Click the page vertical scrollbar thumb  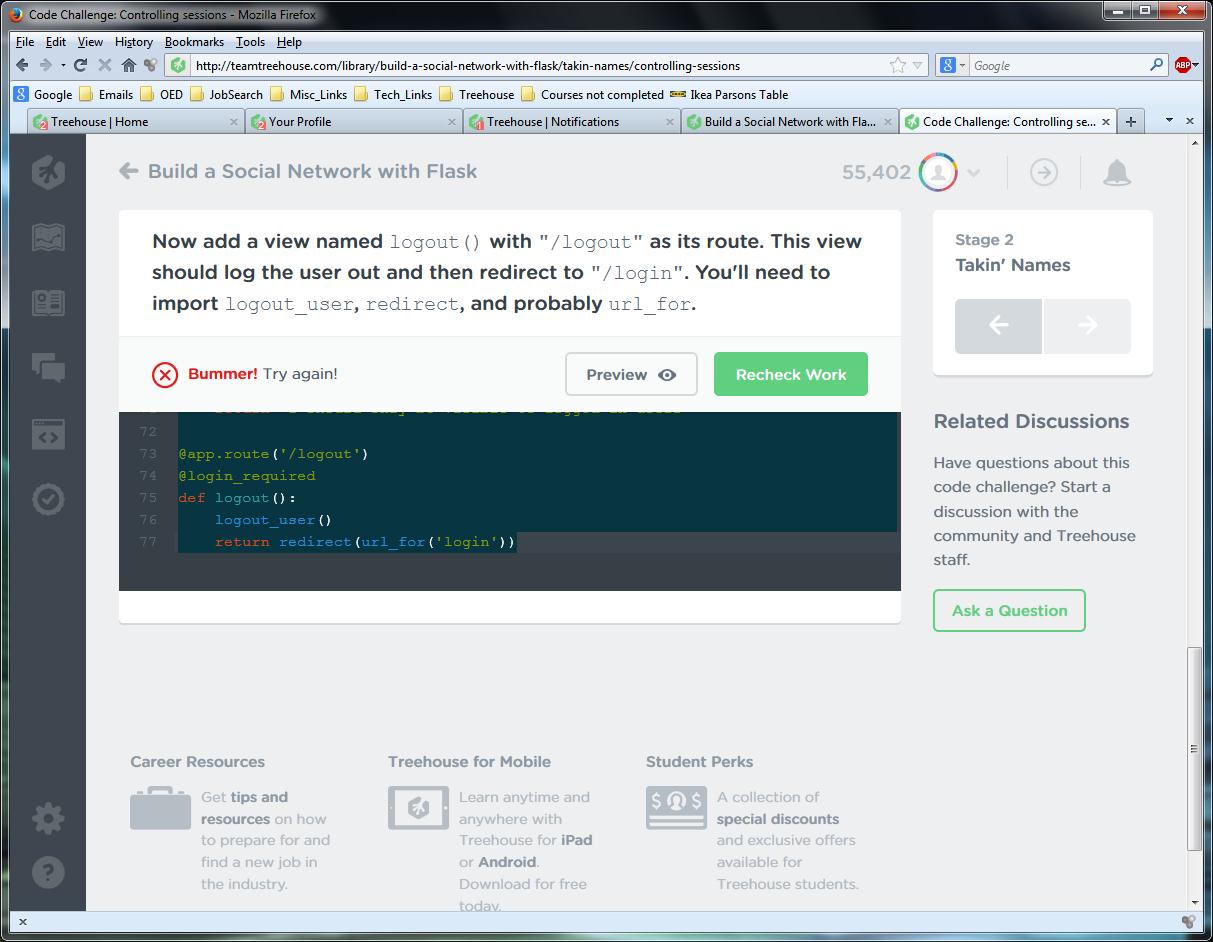click(x=1195, y=749)
